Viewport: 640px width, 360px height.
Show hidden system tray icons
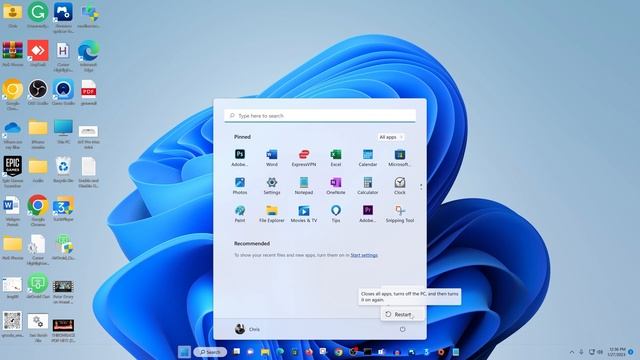click(572, 352)
